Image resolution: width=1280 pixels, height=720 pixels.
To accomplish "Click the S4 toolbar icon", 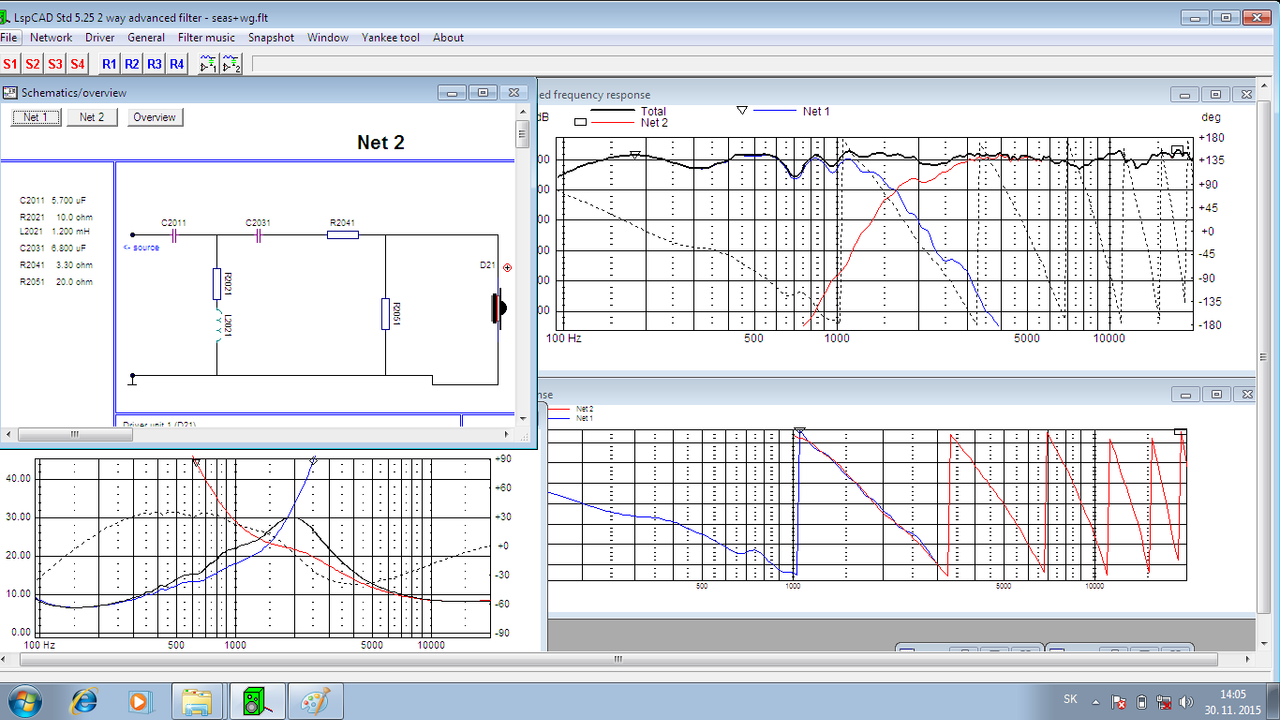I will click(77, 64).
